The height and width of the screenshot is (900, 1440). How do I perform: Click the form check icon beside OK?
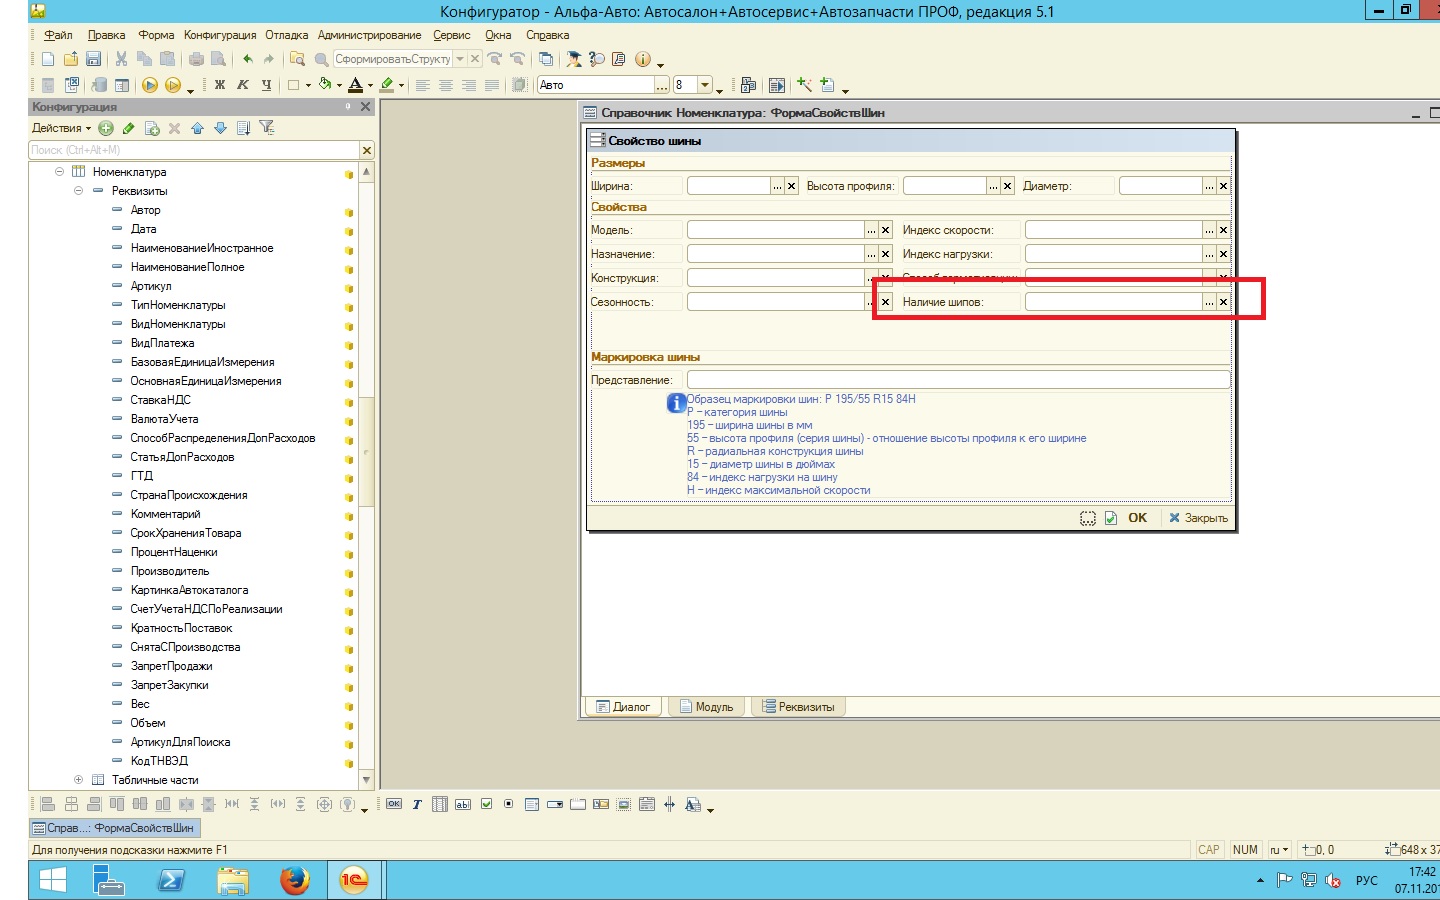1111,518
